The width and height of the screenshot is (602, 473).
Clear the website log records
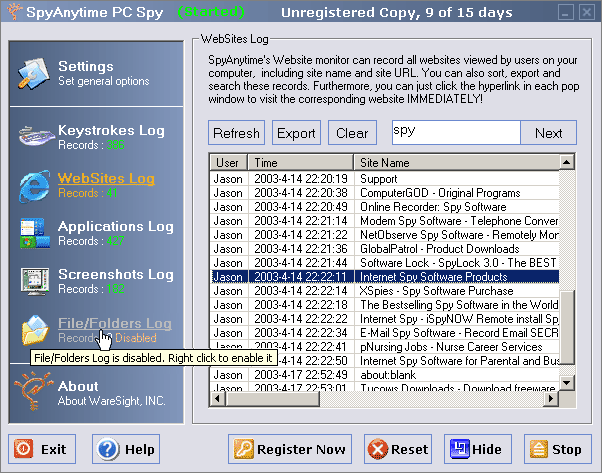(x=352, y=133)
